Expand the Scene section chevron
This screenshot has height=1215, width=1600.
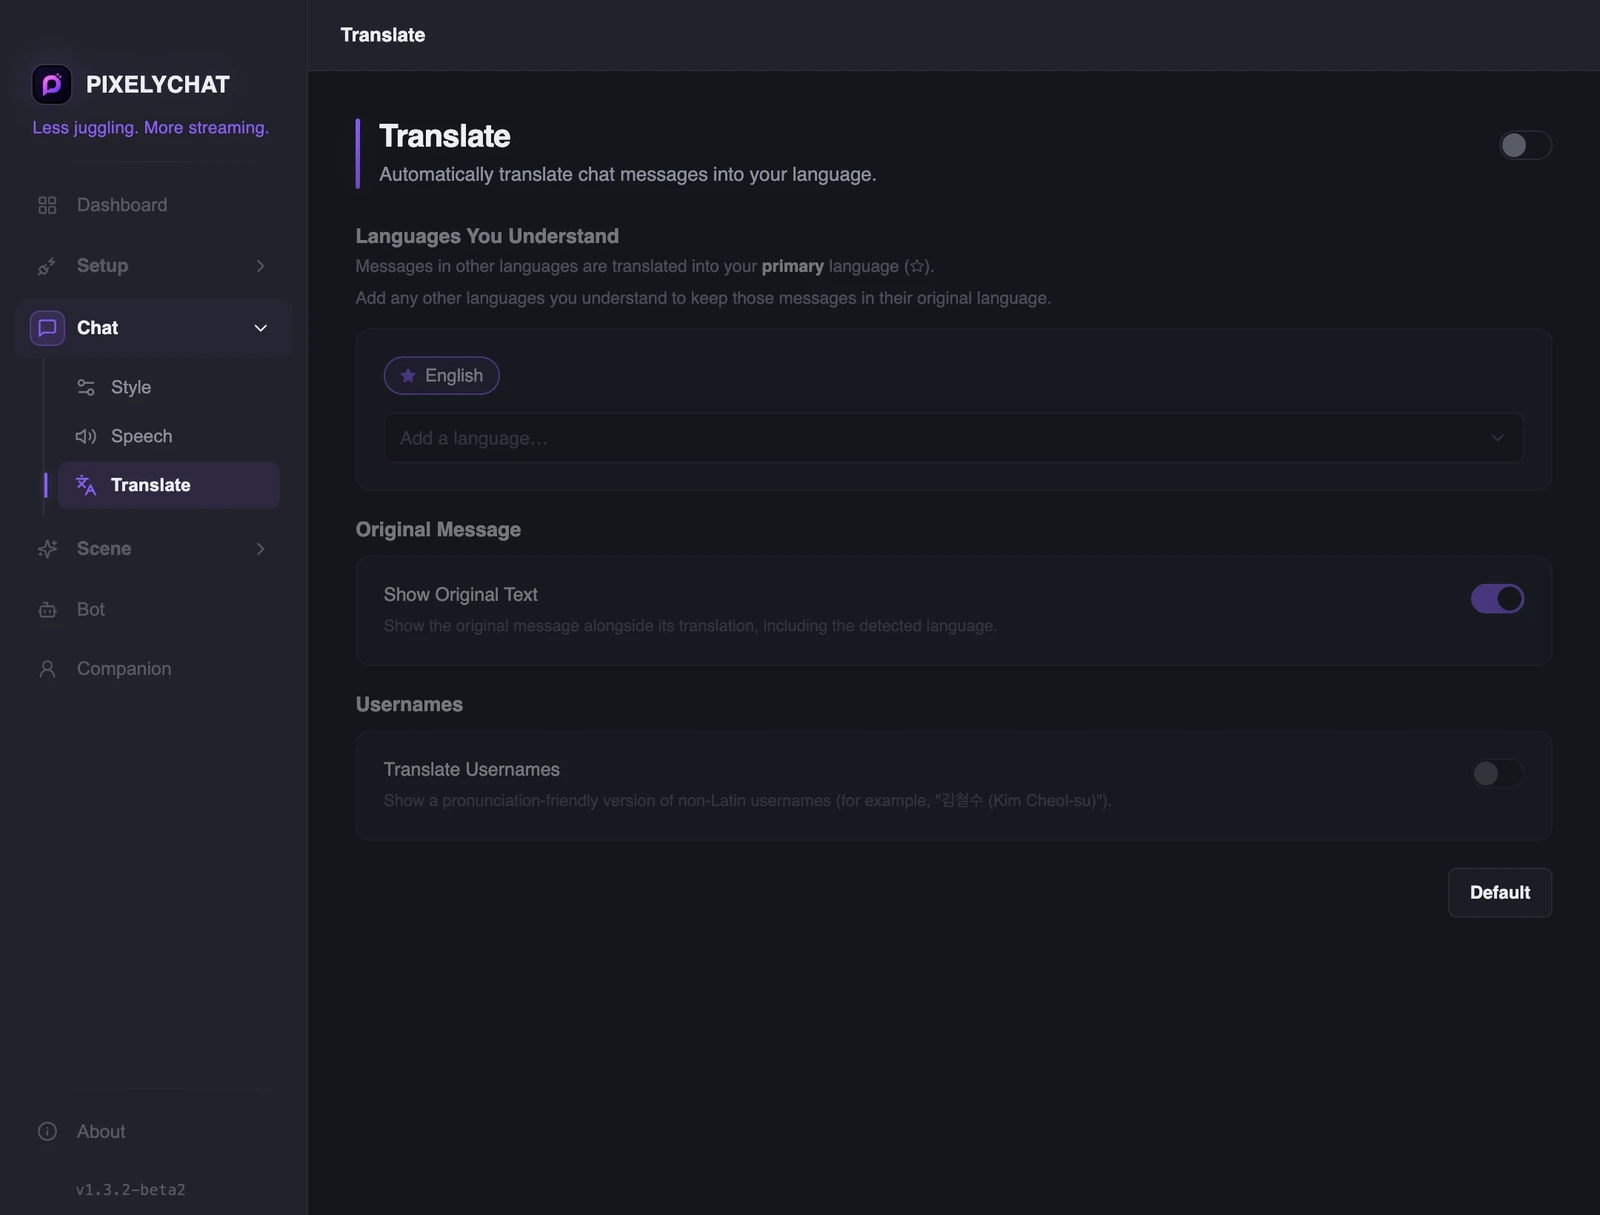click(x=260, y=549)
